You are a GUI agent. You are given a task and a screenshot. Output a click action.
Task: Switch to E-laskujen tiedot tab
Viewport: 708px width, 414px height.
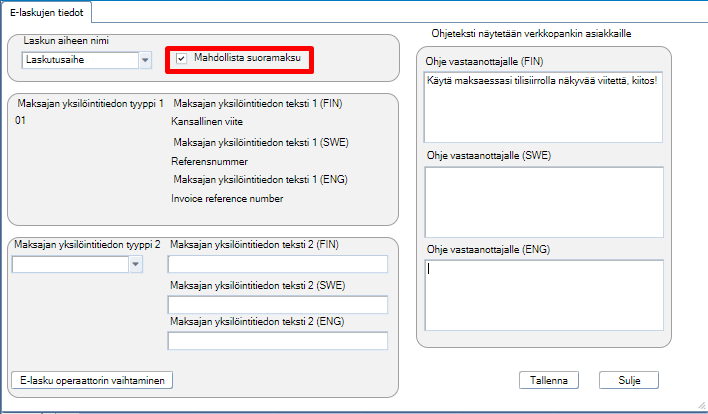[47, 13]
